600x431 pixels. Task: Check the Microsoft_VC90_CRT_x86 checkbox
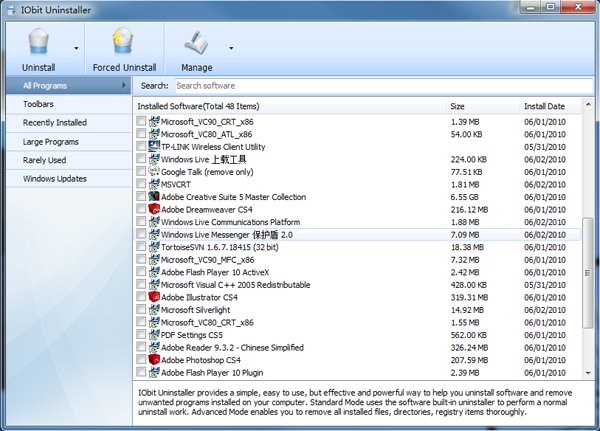click(x=141, y=121)
